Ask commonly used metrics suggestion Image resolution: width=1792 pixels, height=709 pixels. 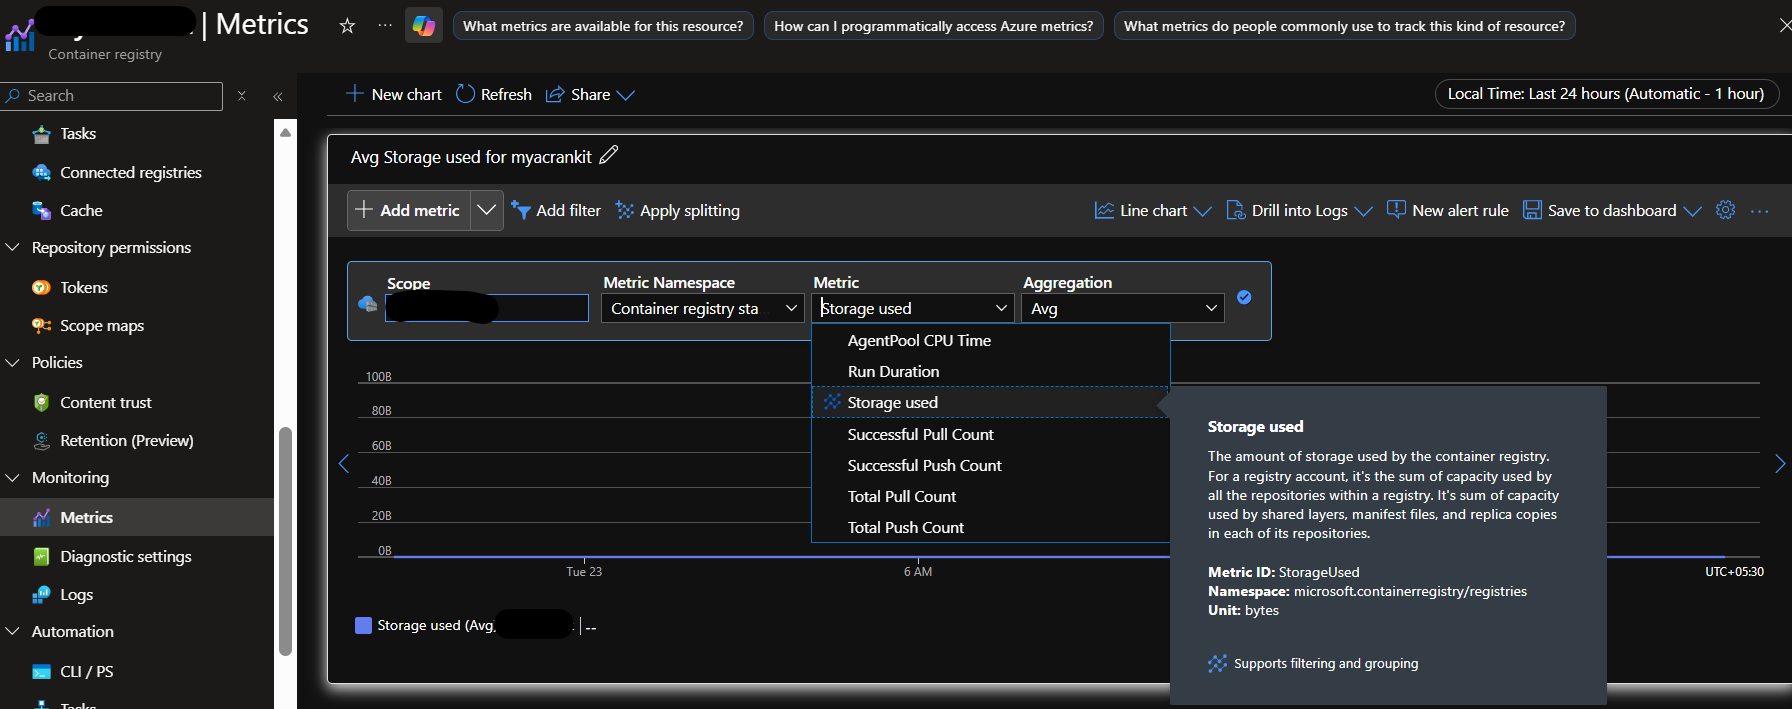coord(1344,26)
